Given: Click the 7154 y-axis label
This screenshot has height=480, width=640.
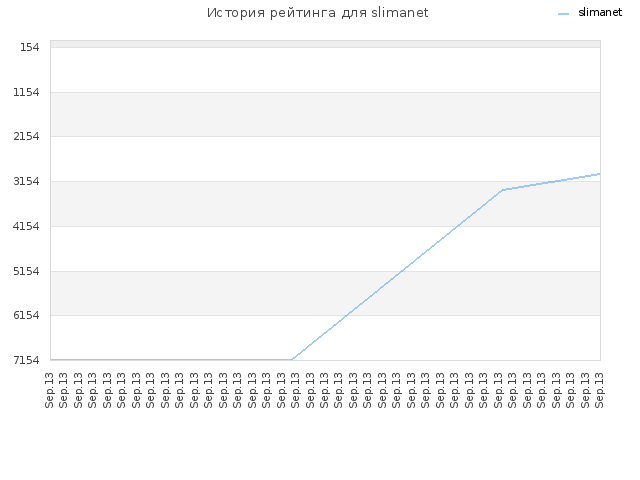Looking at the screenshot, I should [27, 360].
